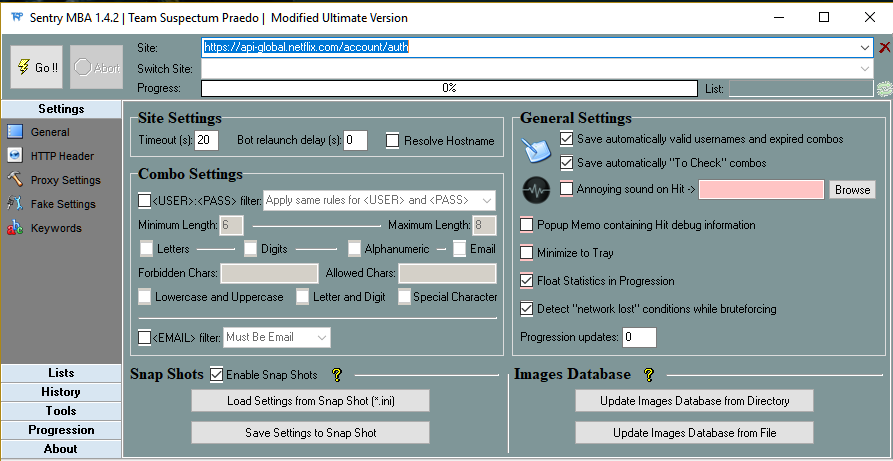Click the Progression updates field
Viewport: 893px width, 461px height.
[x=639, y=337]
